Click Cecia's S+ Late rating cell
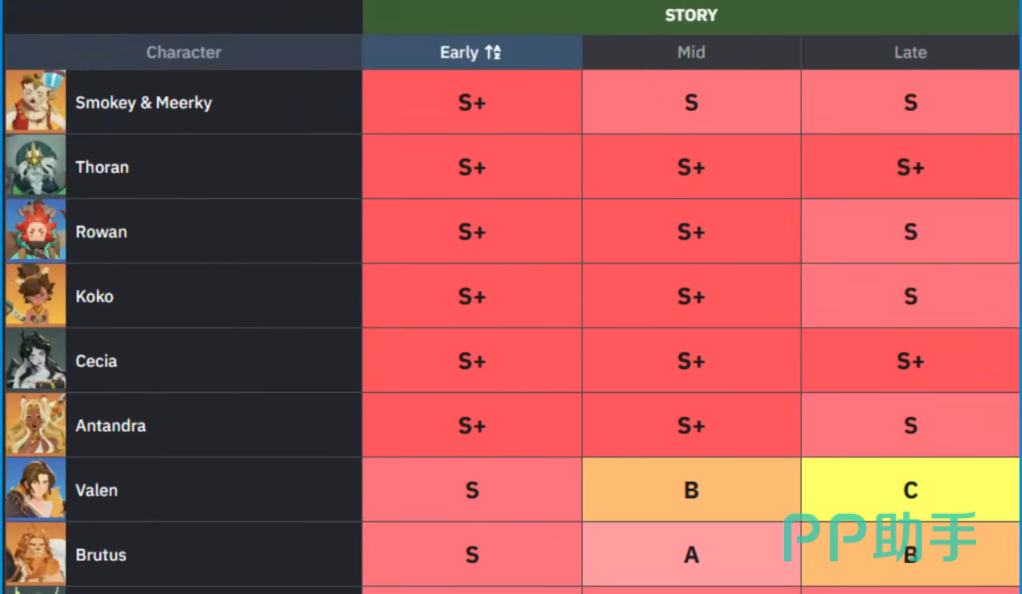The height and width of the screenshot is (594, 1022). [x=910, y=360]
